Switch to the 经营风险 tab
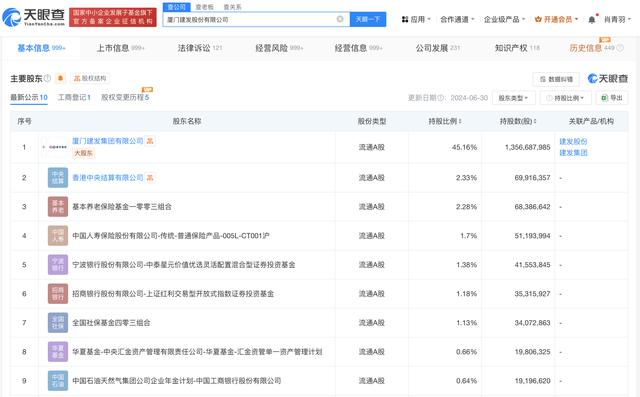Image resolution: width=640 pixels, height=397 pixels. coord(279,48)
